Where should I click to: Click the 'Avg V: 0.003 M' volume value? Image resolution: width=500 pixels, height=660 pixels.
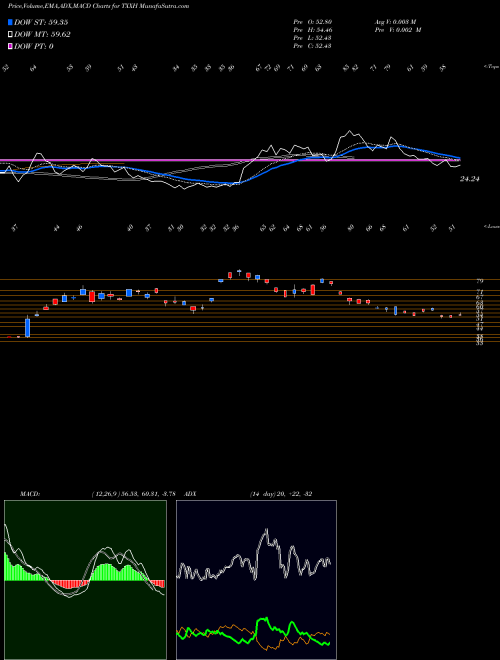pos(395,22)
